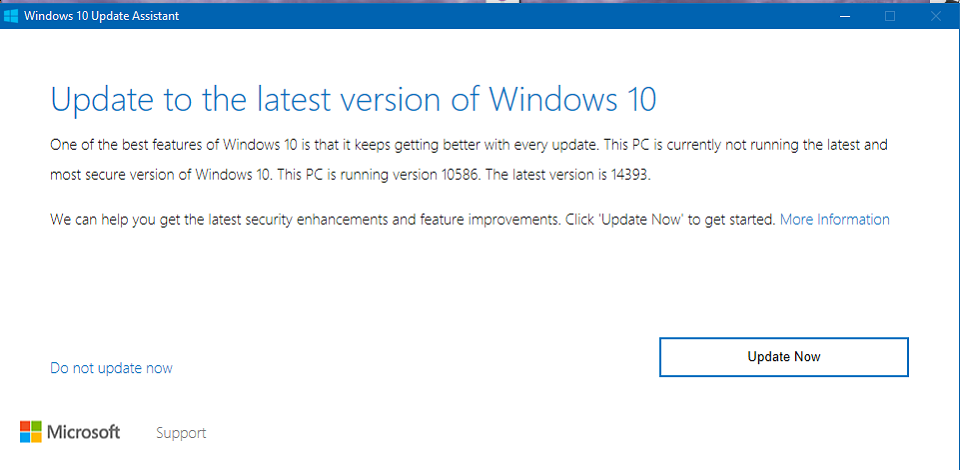The width and height of the screenshot is (960, 470).
Task: Decline with the 'Do not update now' link
Action: coord(111,368)
